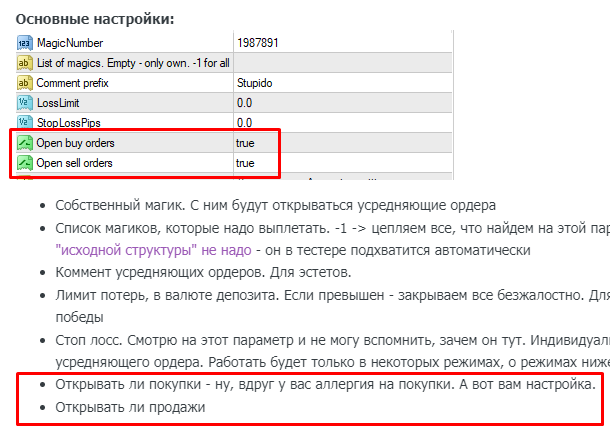The image size is (610, 446).
Task: Click the List of magics string icon
Action: coord(25,63)
